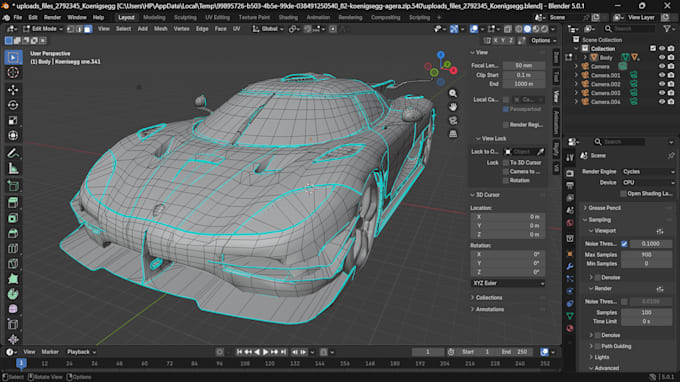Select the Annotate tool
Screen dimensions: 680x382
click(x=13, y=153)
